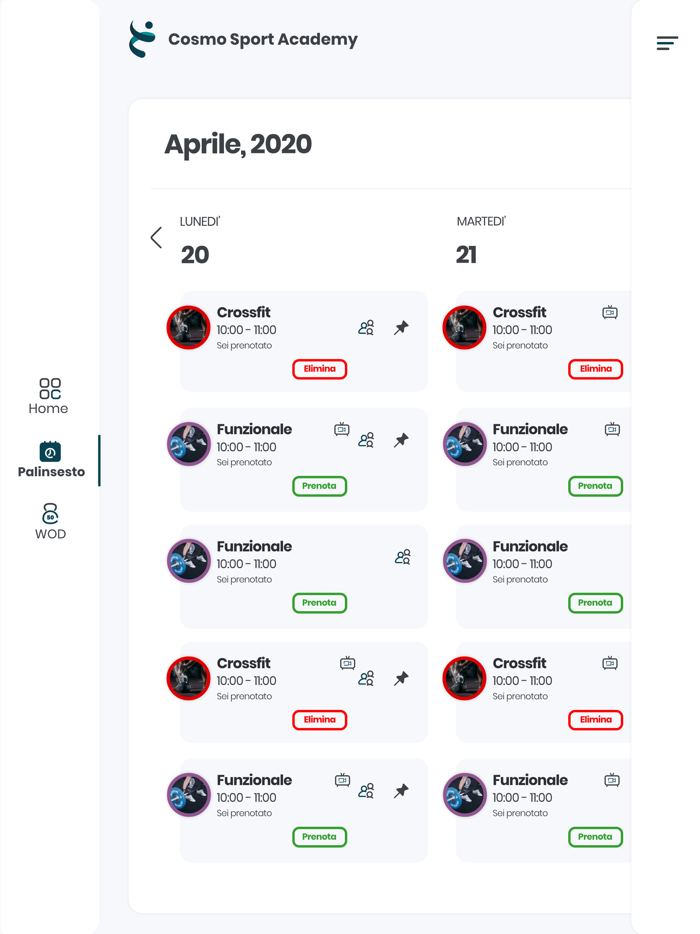The height and width of the screenshot is (934, 700).
Task: Click the Crossfit thumbnail on Monday's first class
Action: click(x=188, y=328)
